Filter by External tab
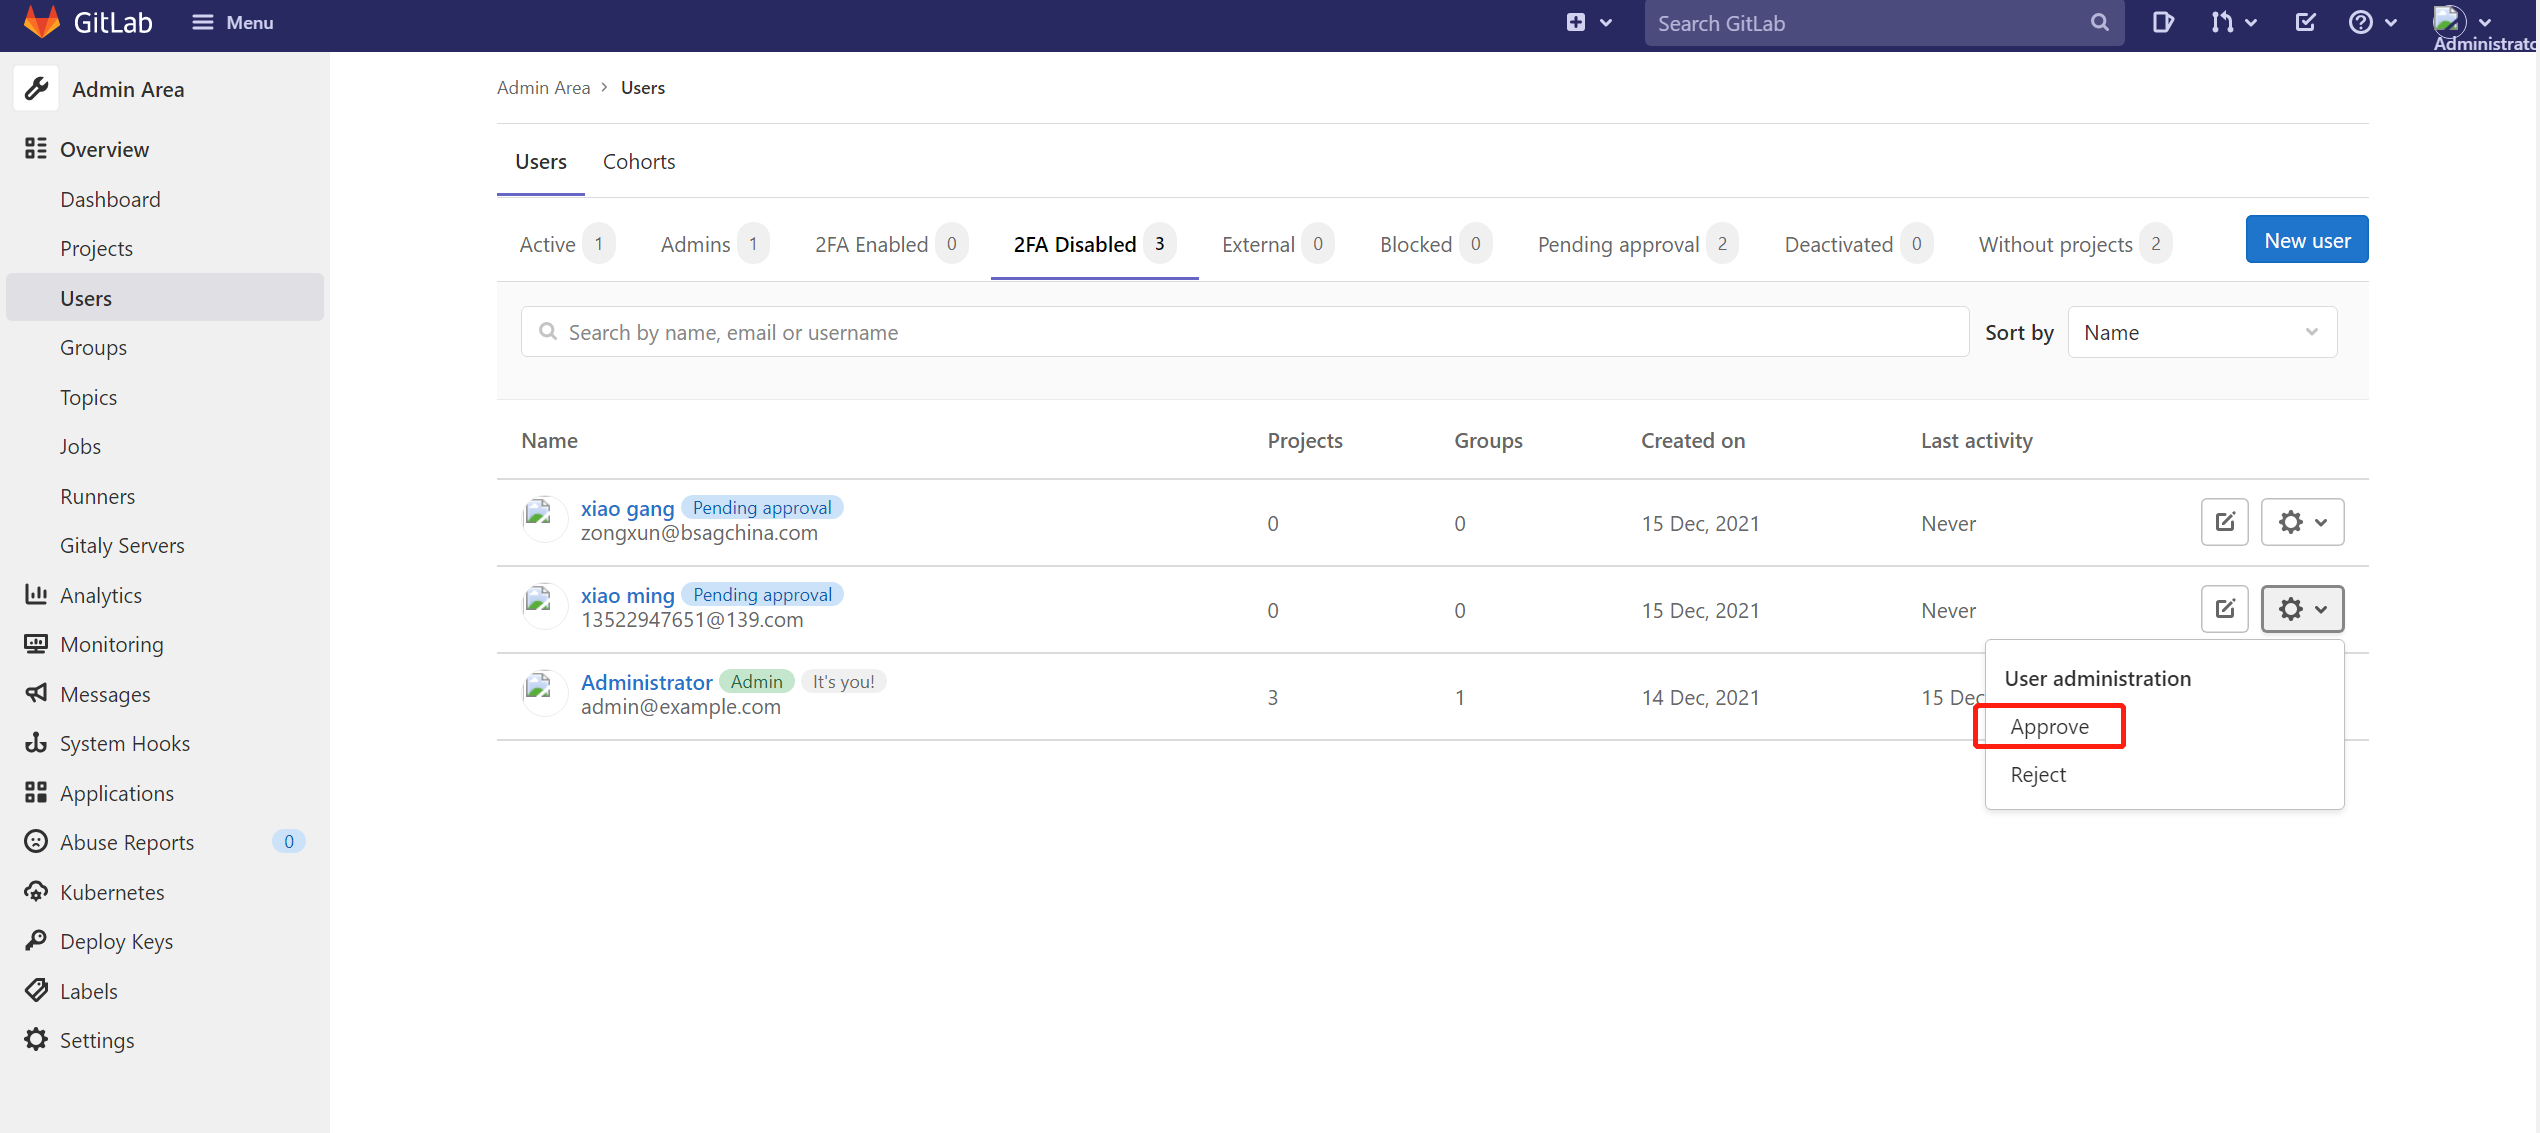The image size is (2540, 1133). [x=1277, y=244]
